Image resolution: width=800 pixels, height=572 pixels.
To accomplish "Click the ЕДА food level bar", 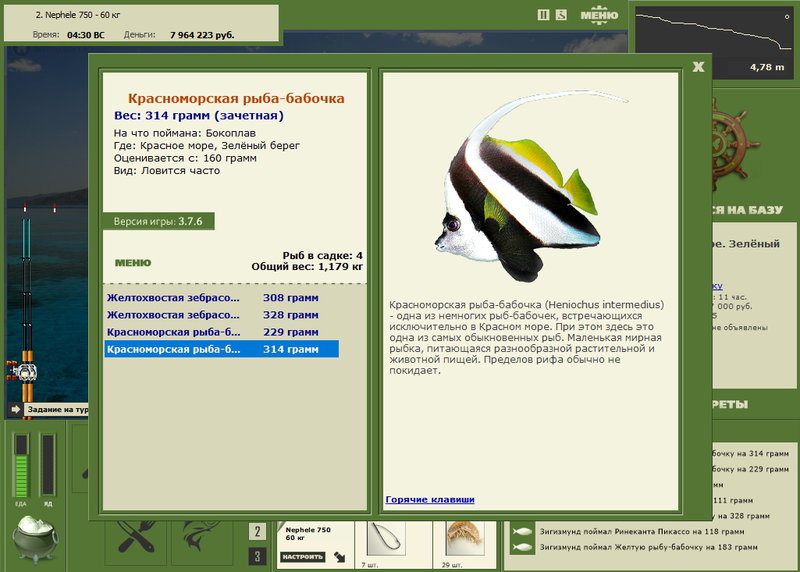I will (x=21, y=465).
